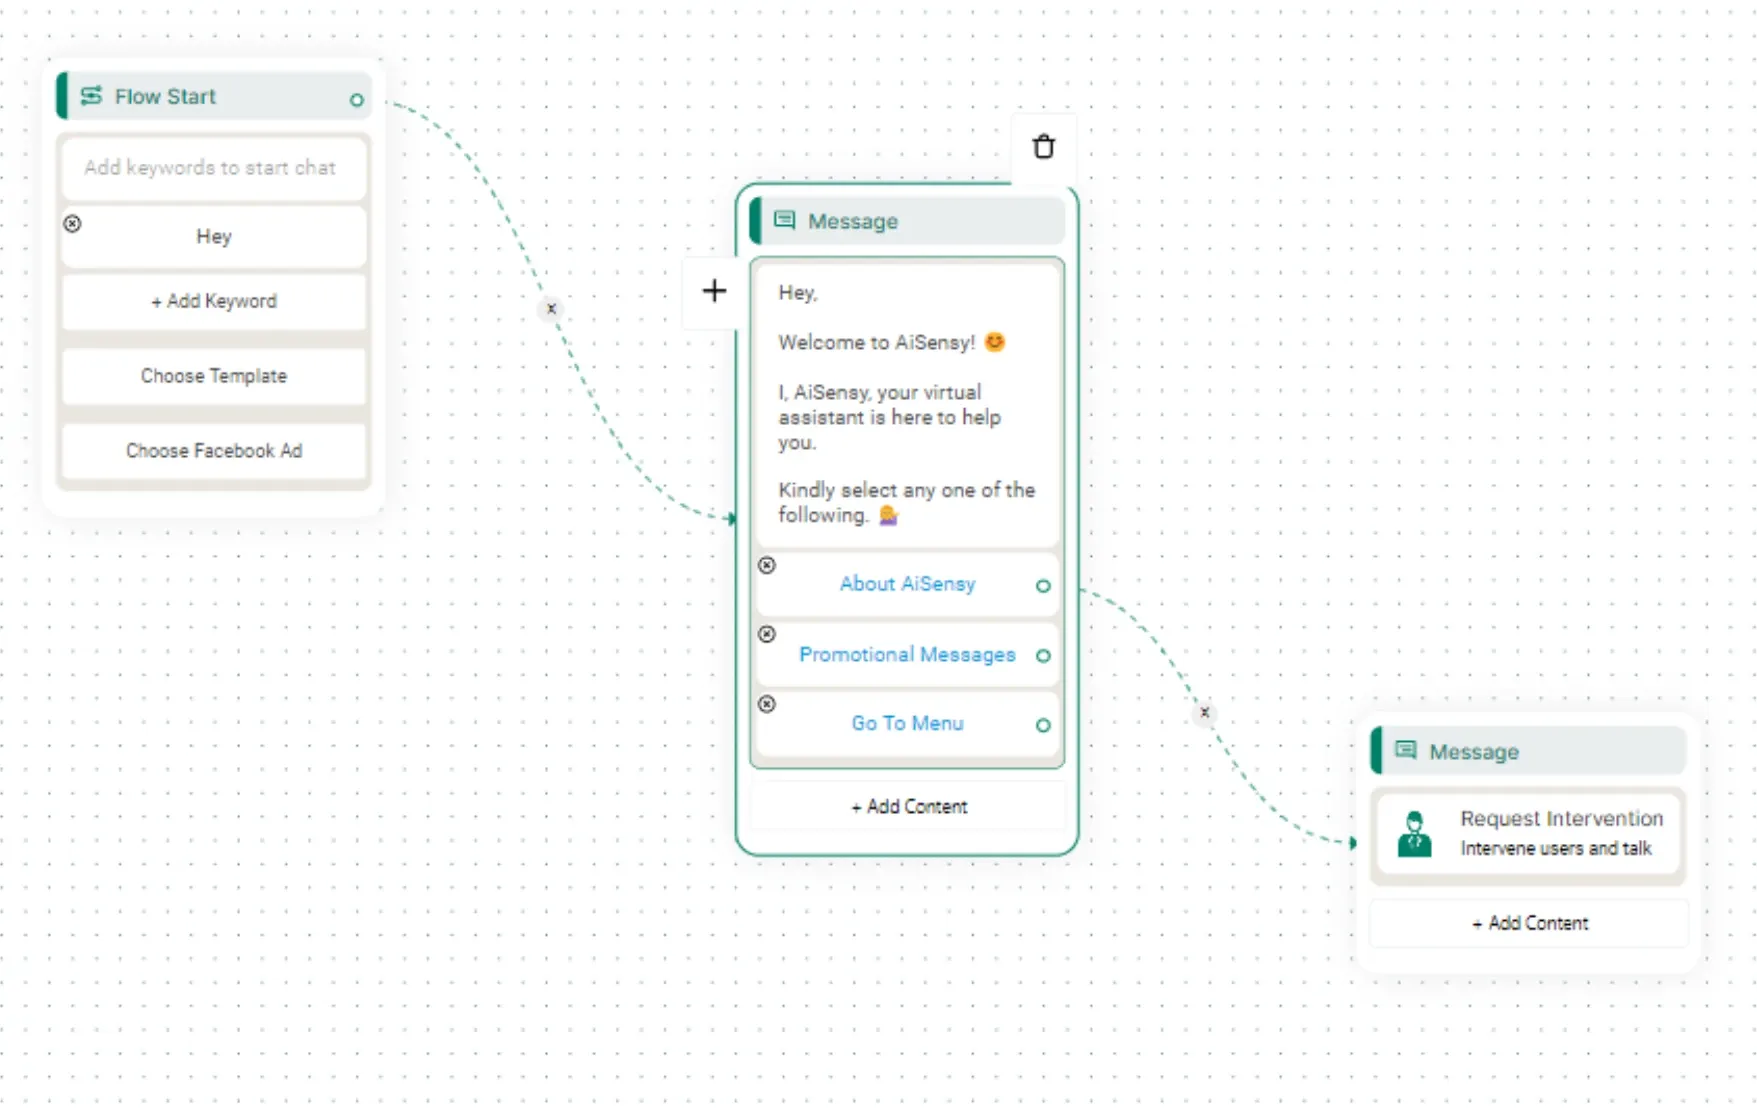1757x1120 pixels.
Task: Click the Promotional Messages output connector circle
Action: coord(1043,656)
